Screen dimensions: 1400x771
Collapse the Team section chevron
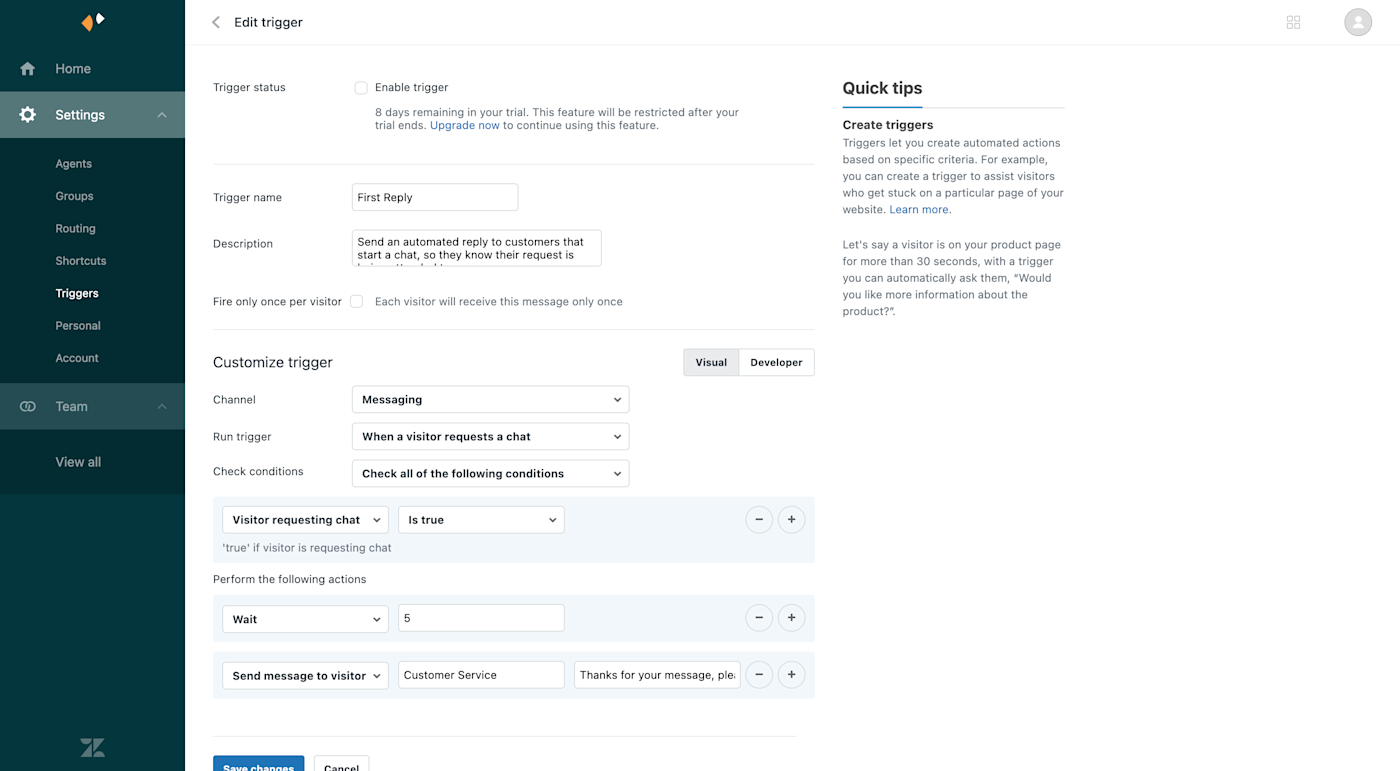[x=162, y=407]
